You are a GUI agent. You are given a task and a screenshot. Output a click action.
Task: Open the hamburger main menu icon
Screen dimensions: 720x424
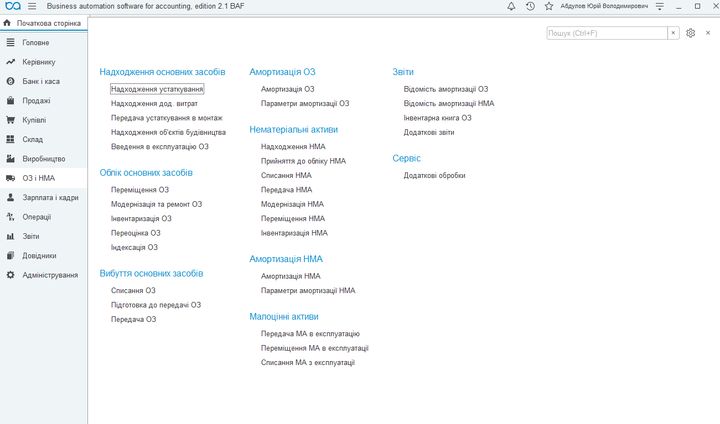(32, 6)
